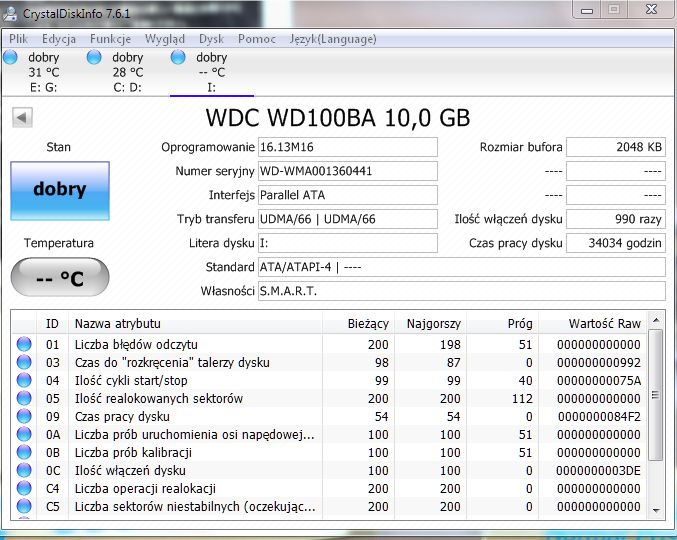The width and height of the screenshot is (677, 540).
Task: Click blue status orb for disk C: D:
Action: 94,57
